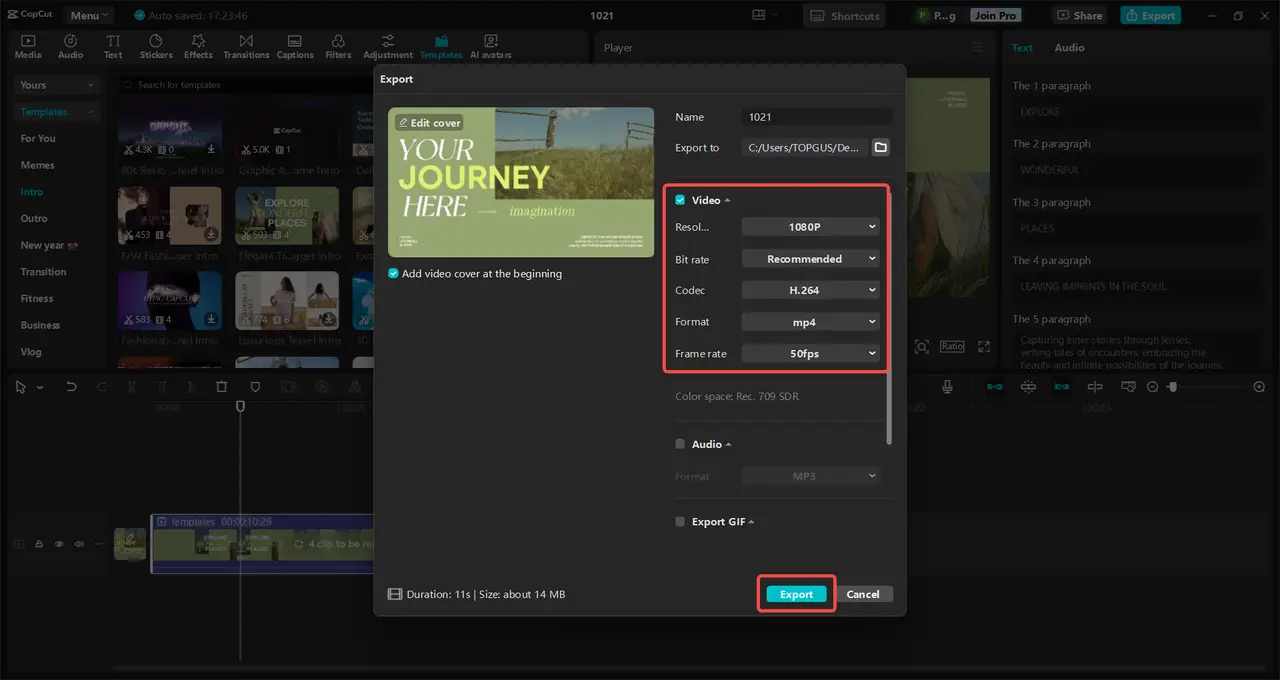Viewport: 1280px width, 680px height.
Task: Open the Resolution dropdown showing 1080P
Action: (x=810, y=226)
